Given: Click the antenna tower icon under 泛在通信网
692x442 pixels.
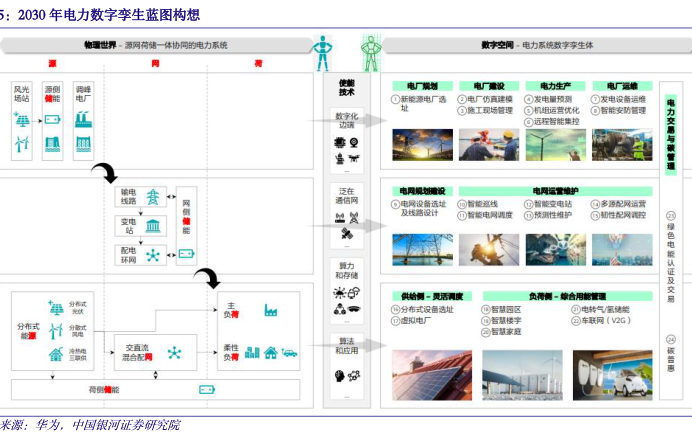Looking at the screenshot, I should pyautogui.click(x=354, y=217).
